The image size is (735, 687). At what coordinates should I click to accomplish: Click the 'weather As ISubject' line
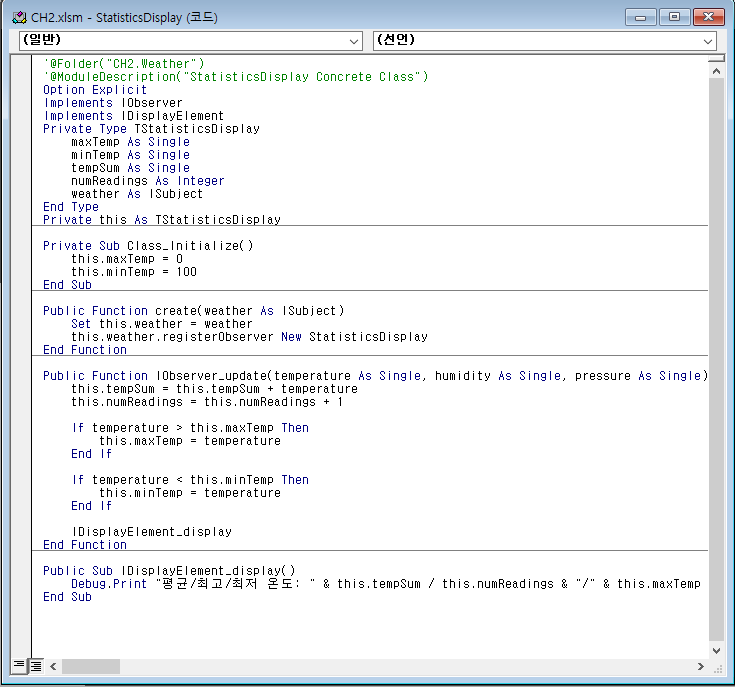tap(137, 194)
